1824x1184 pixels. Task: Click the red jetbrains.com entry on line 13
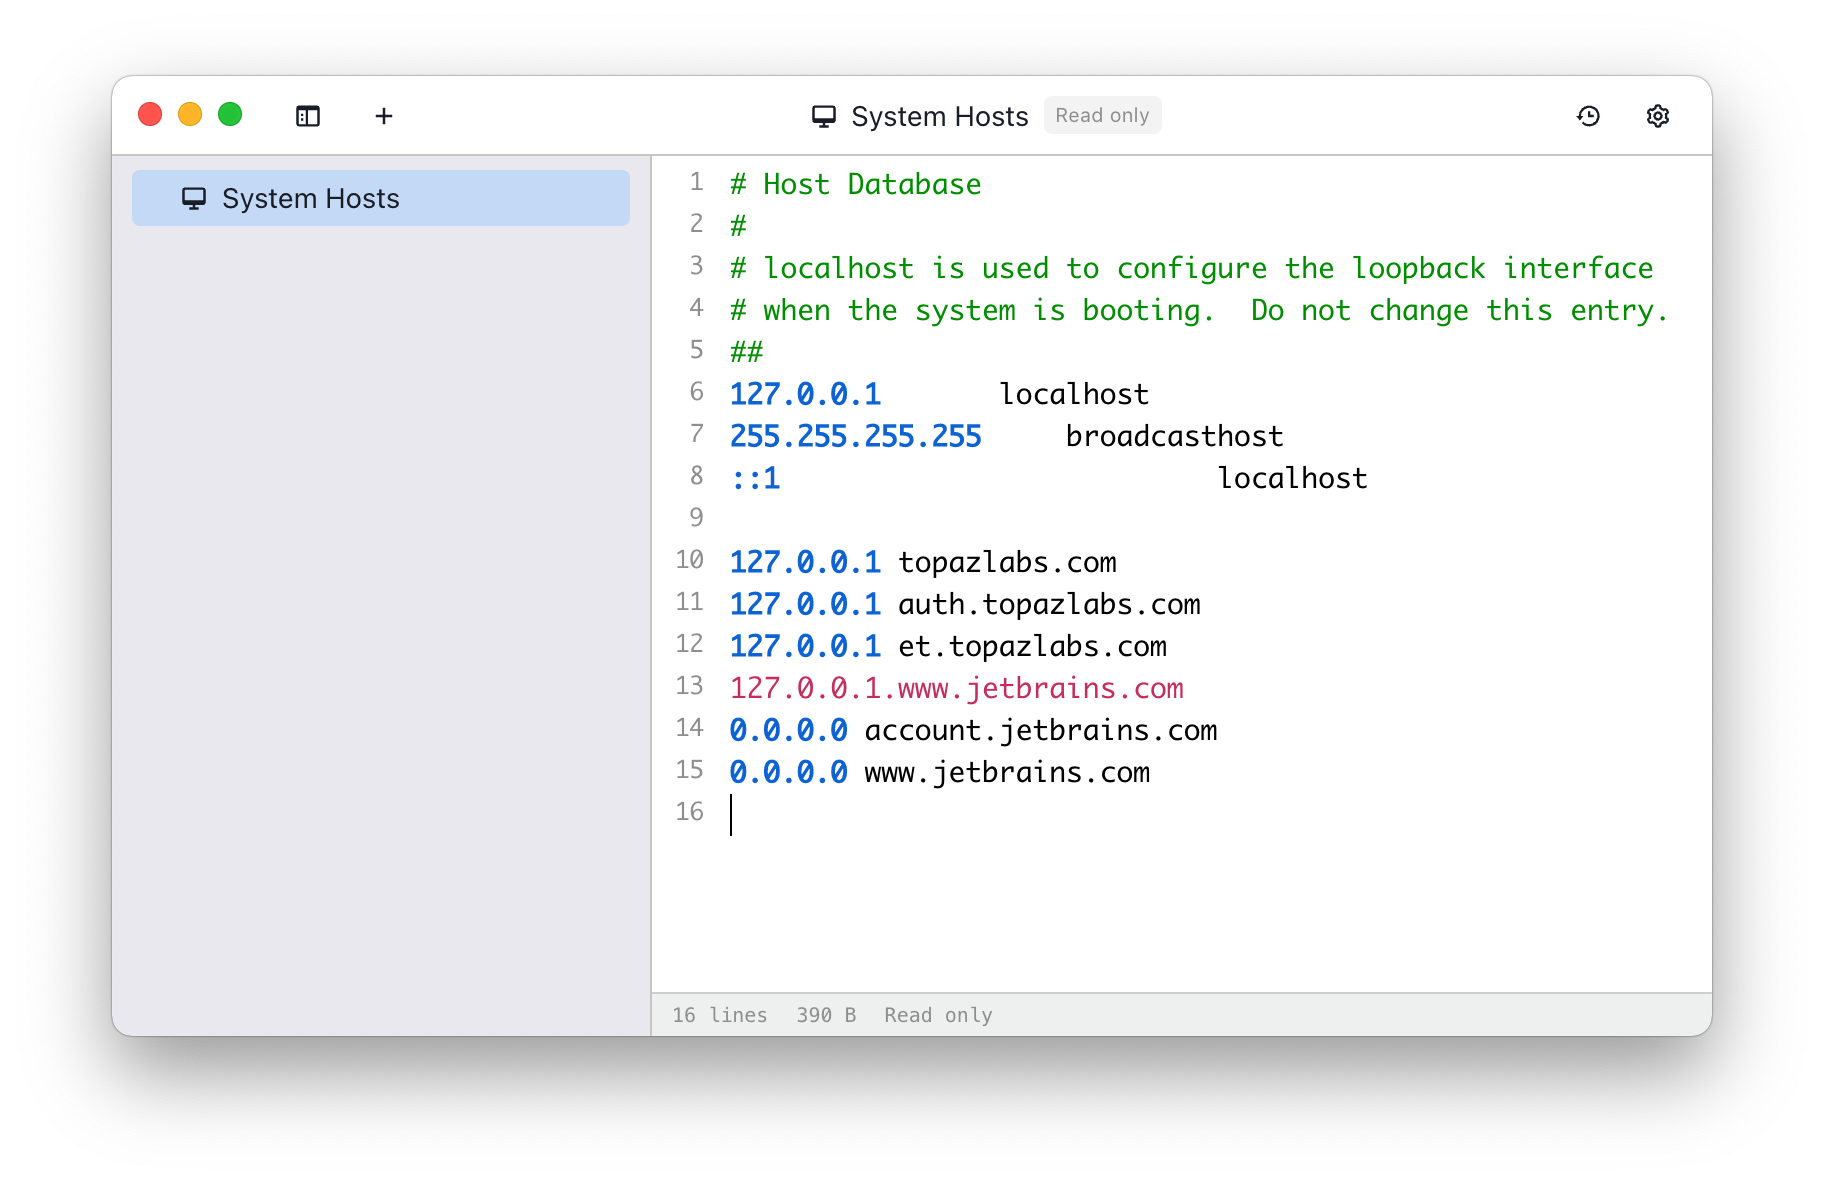[x=956, y=688]
